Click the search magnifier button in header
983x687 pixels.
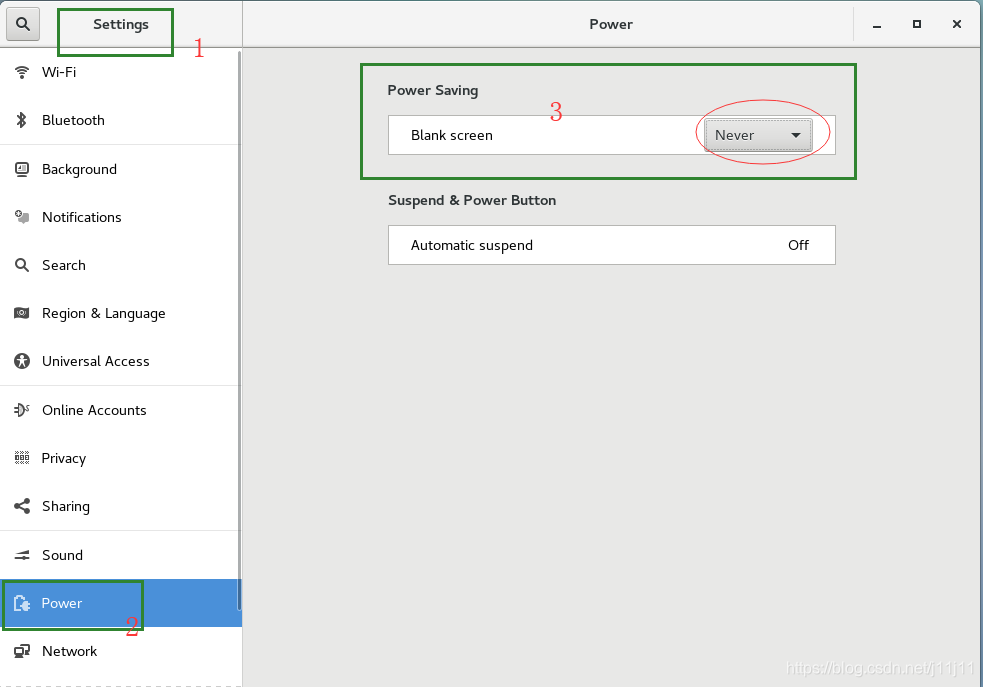pos(23,24)
